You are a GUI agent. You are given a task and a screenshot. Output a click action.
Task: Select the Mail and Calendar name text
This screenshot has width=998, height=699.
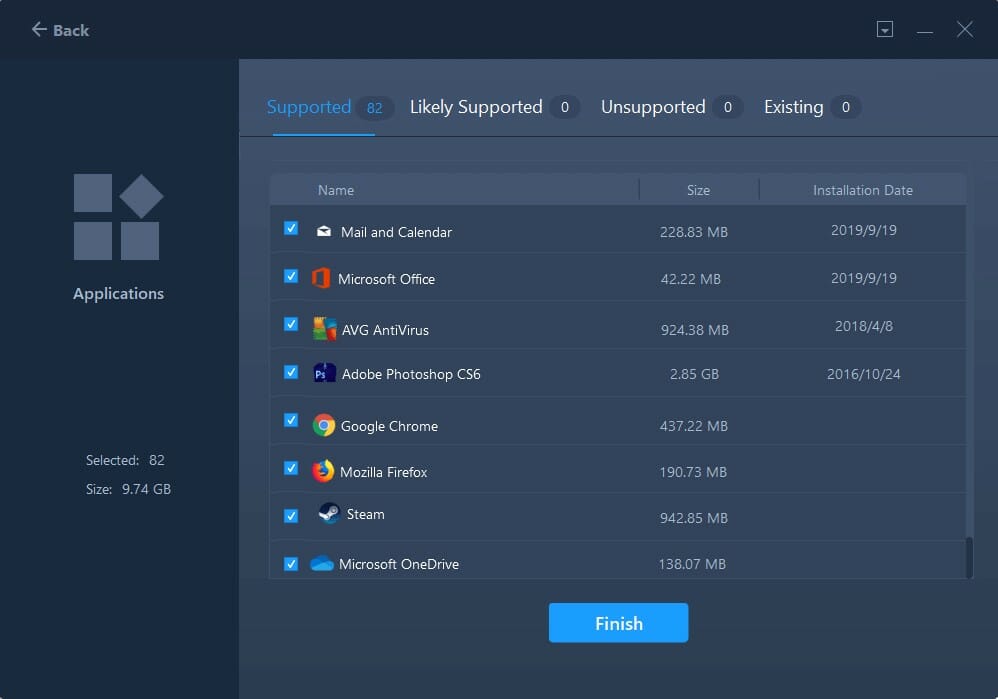(396, 232)
